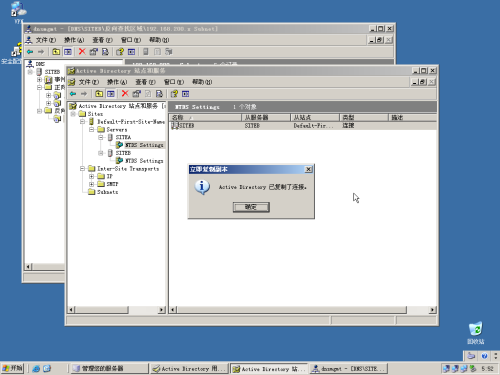Viewport: 500px width, 375px height.
Task: Expand SMTP folder under Inter-Site Transports
Action: point(91,184)
